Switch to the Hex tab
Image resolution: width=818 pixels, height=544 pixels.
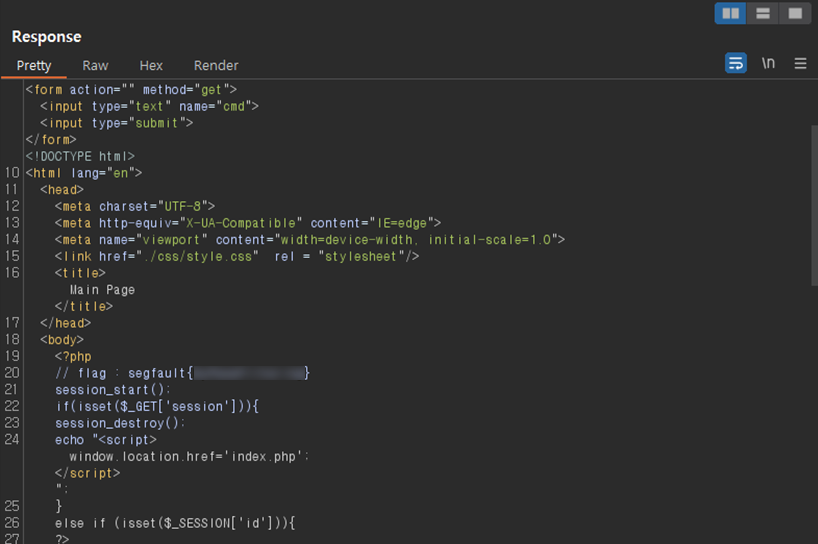coord(151,66)
